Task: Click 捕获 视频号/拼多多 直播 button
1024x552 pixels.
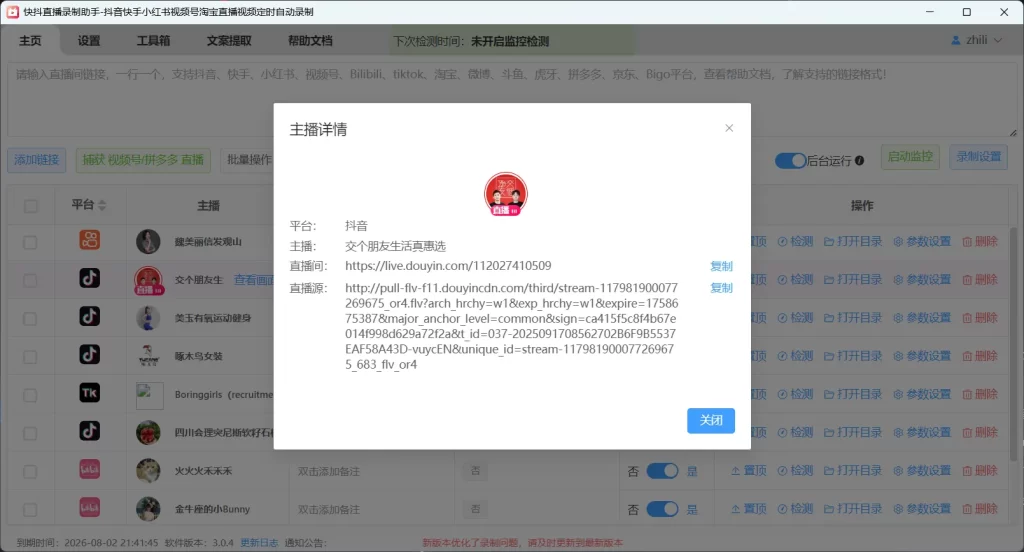Action: (x=143, y=159)
